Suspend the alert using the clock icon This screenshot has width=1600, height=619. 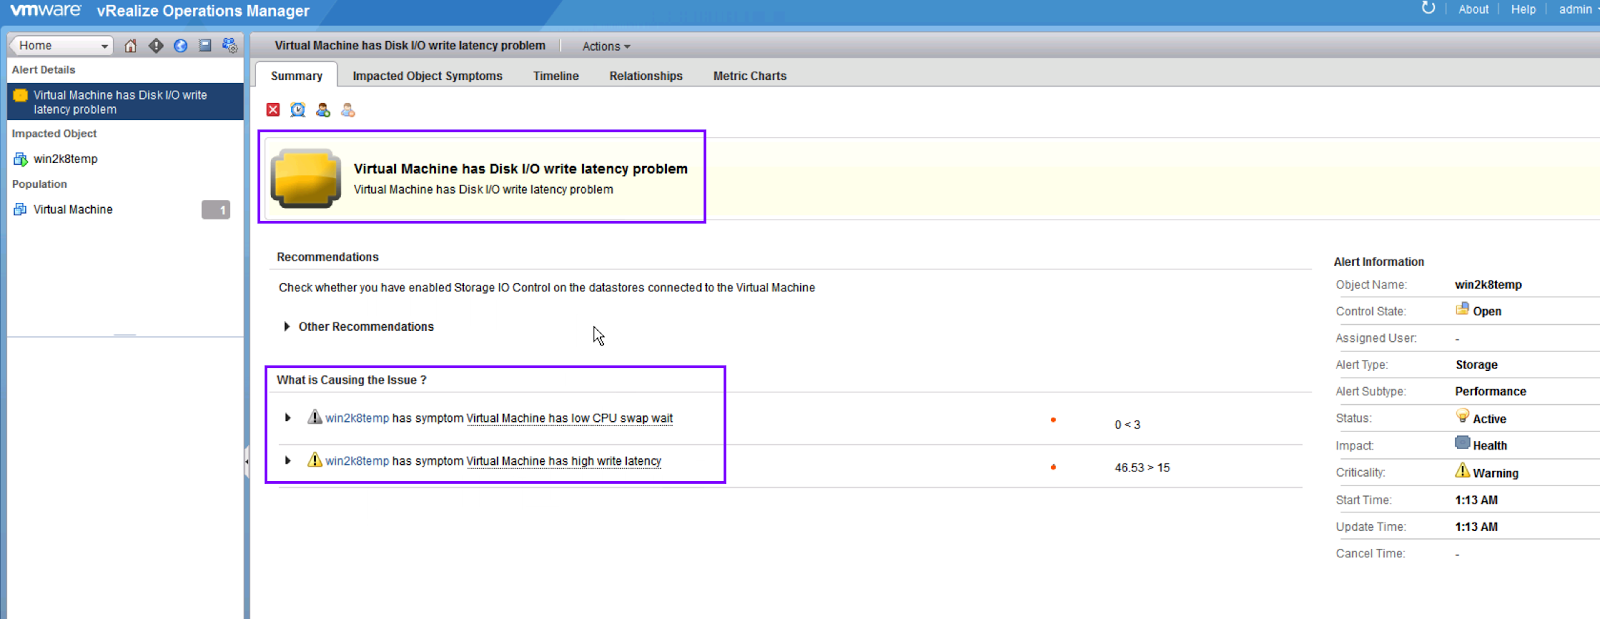coord(298,110)
